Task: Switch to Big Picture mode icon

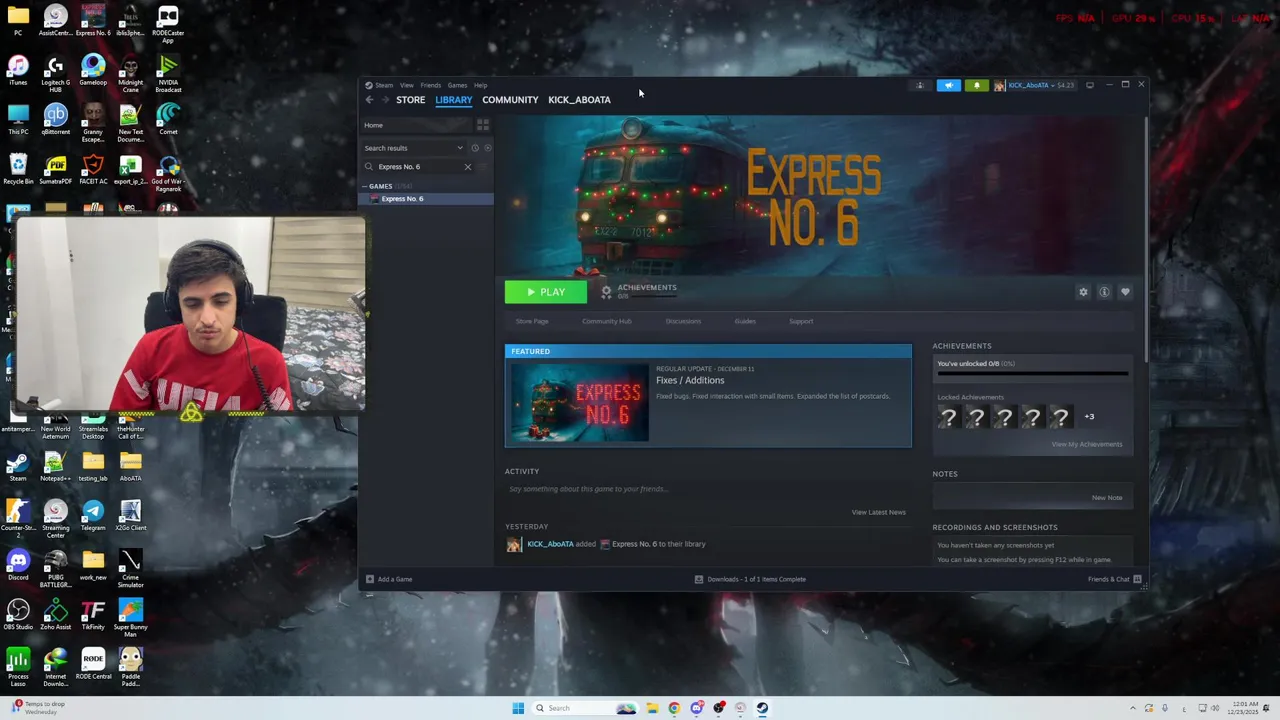Action: click(1090, 85)
